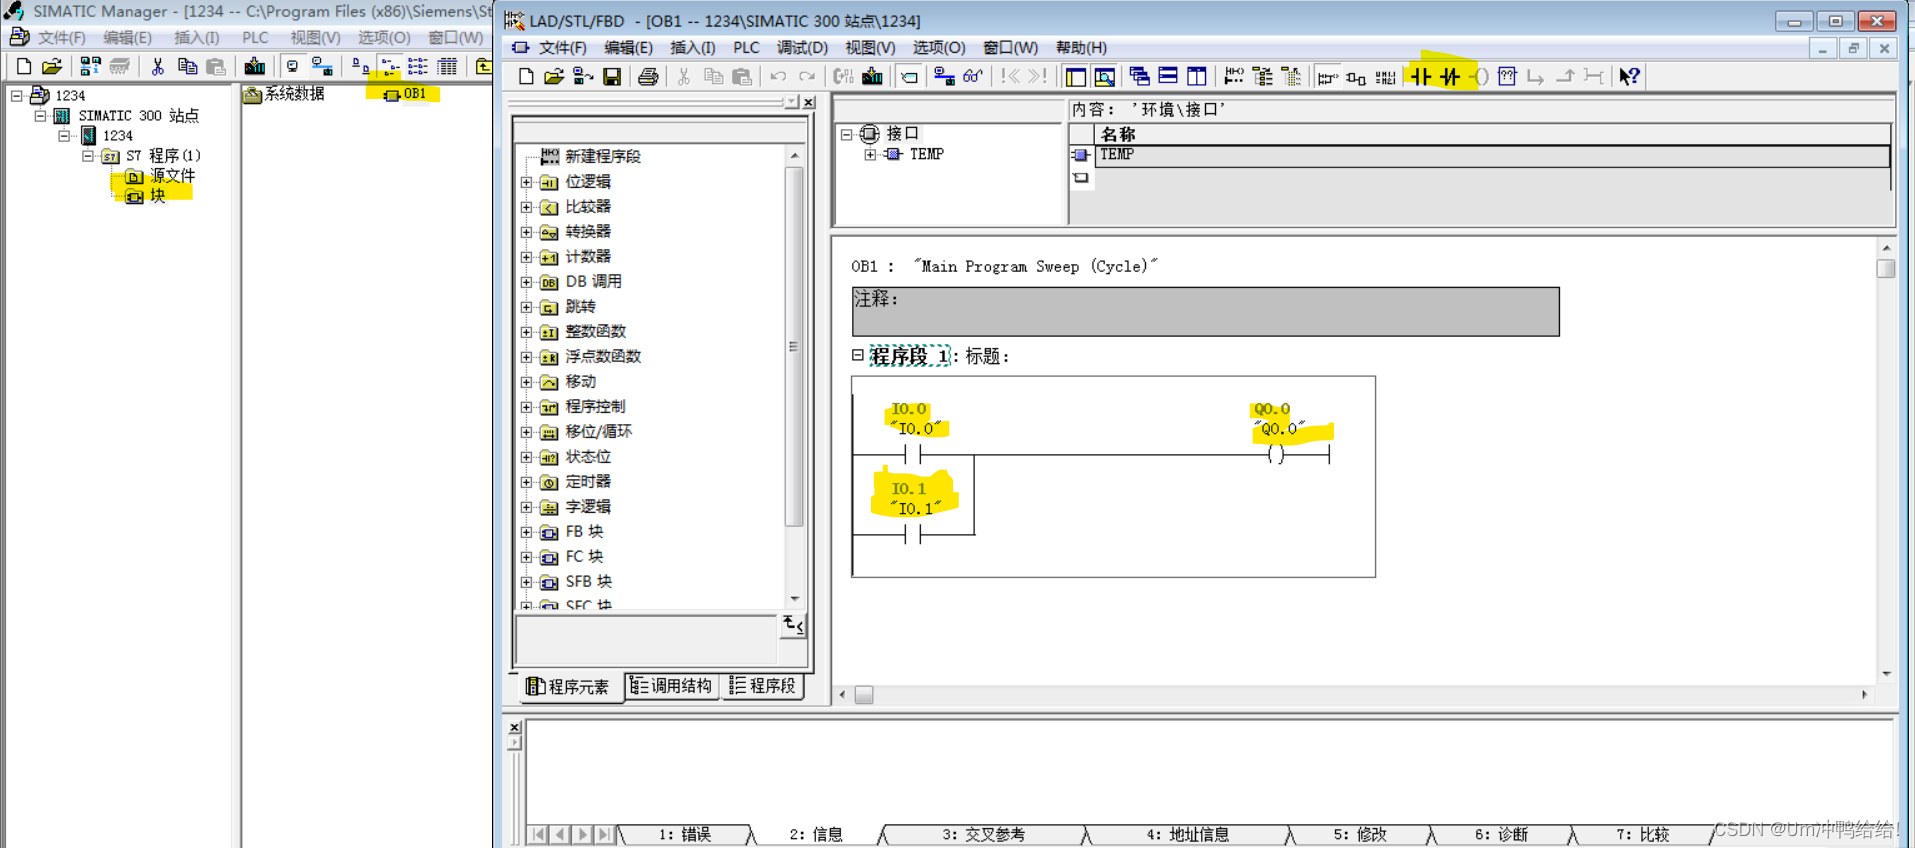
Task: Collapse the S7 程序(1) tree node
Action: [88, 156]
